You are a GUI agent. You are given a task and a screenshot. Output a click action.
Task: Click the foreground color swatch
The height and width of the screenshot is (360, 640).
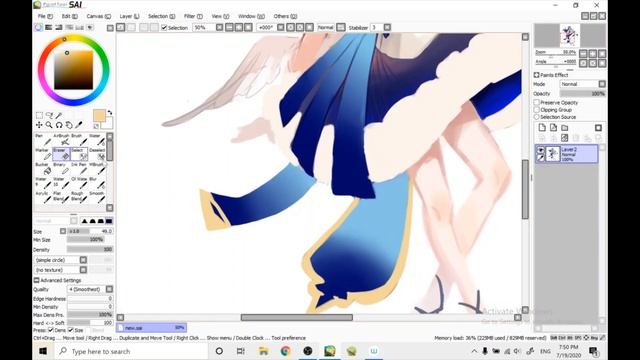pos(99,116)
